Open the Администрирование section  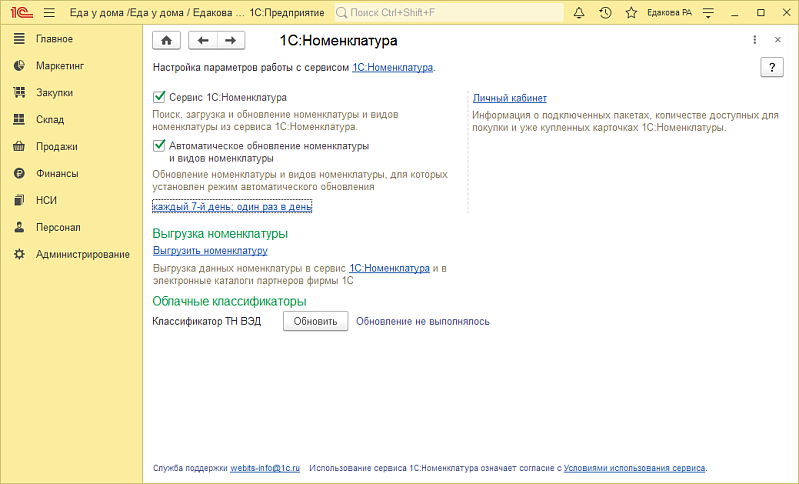(82, 254)
